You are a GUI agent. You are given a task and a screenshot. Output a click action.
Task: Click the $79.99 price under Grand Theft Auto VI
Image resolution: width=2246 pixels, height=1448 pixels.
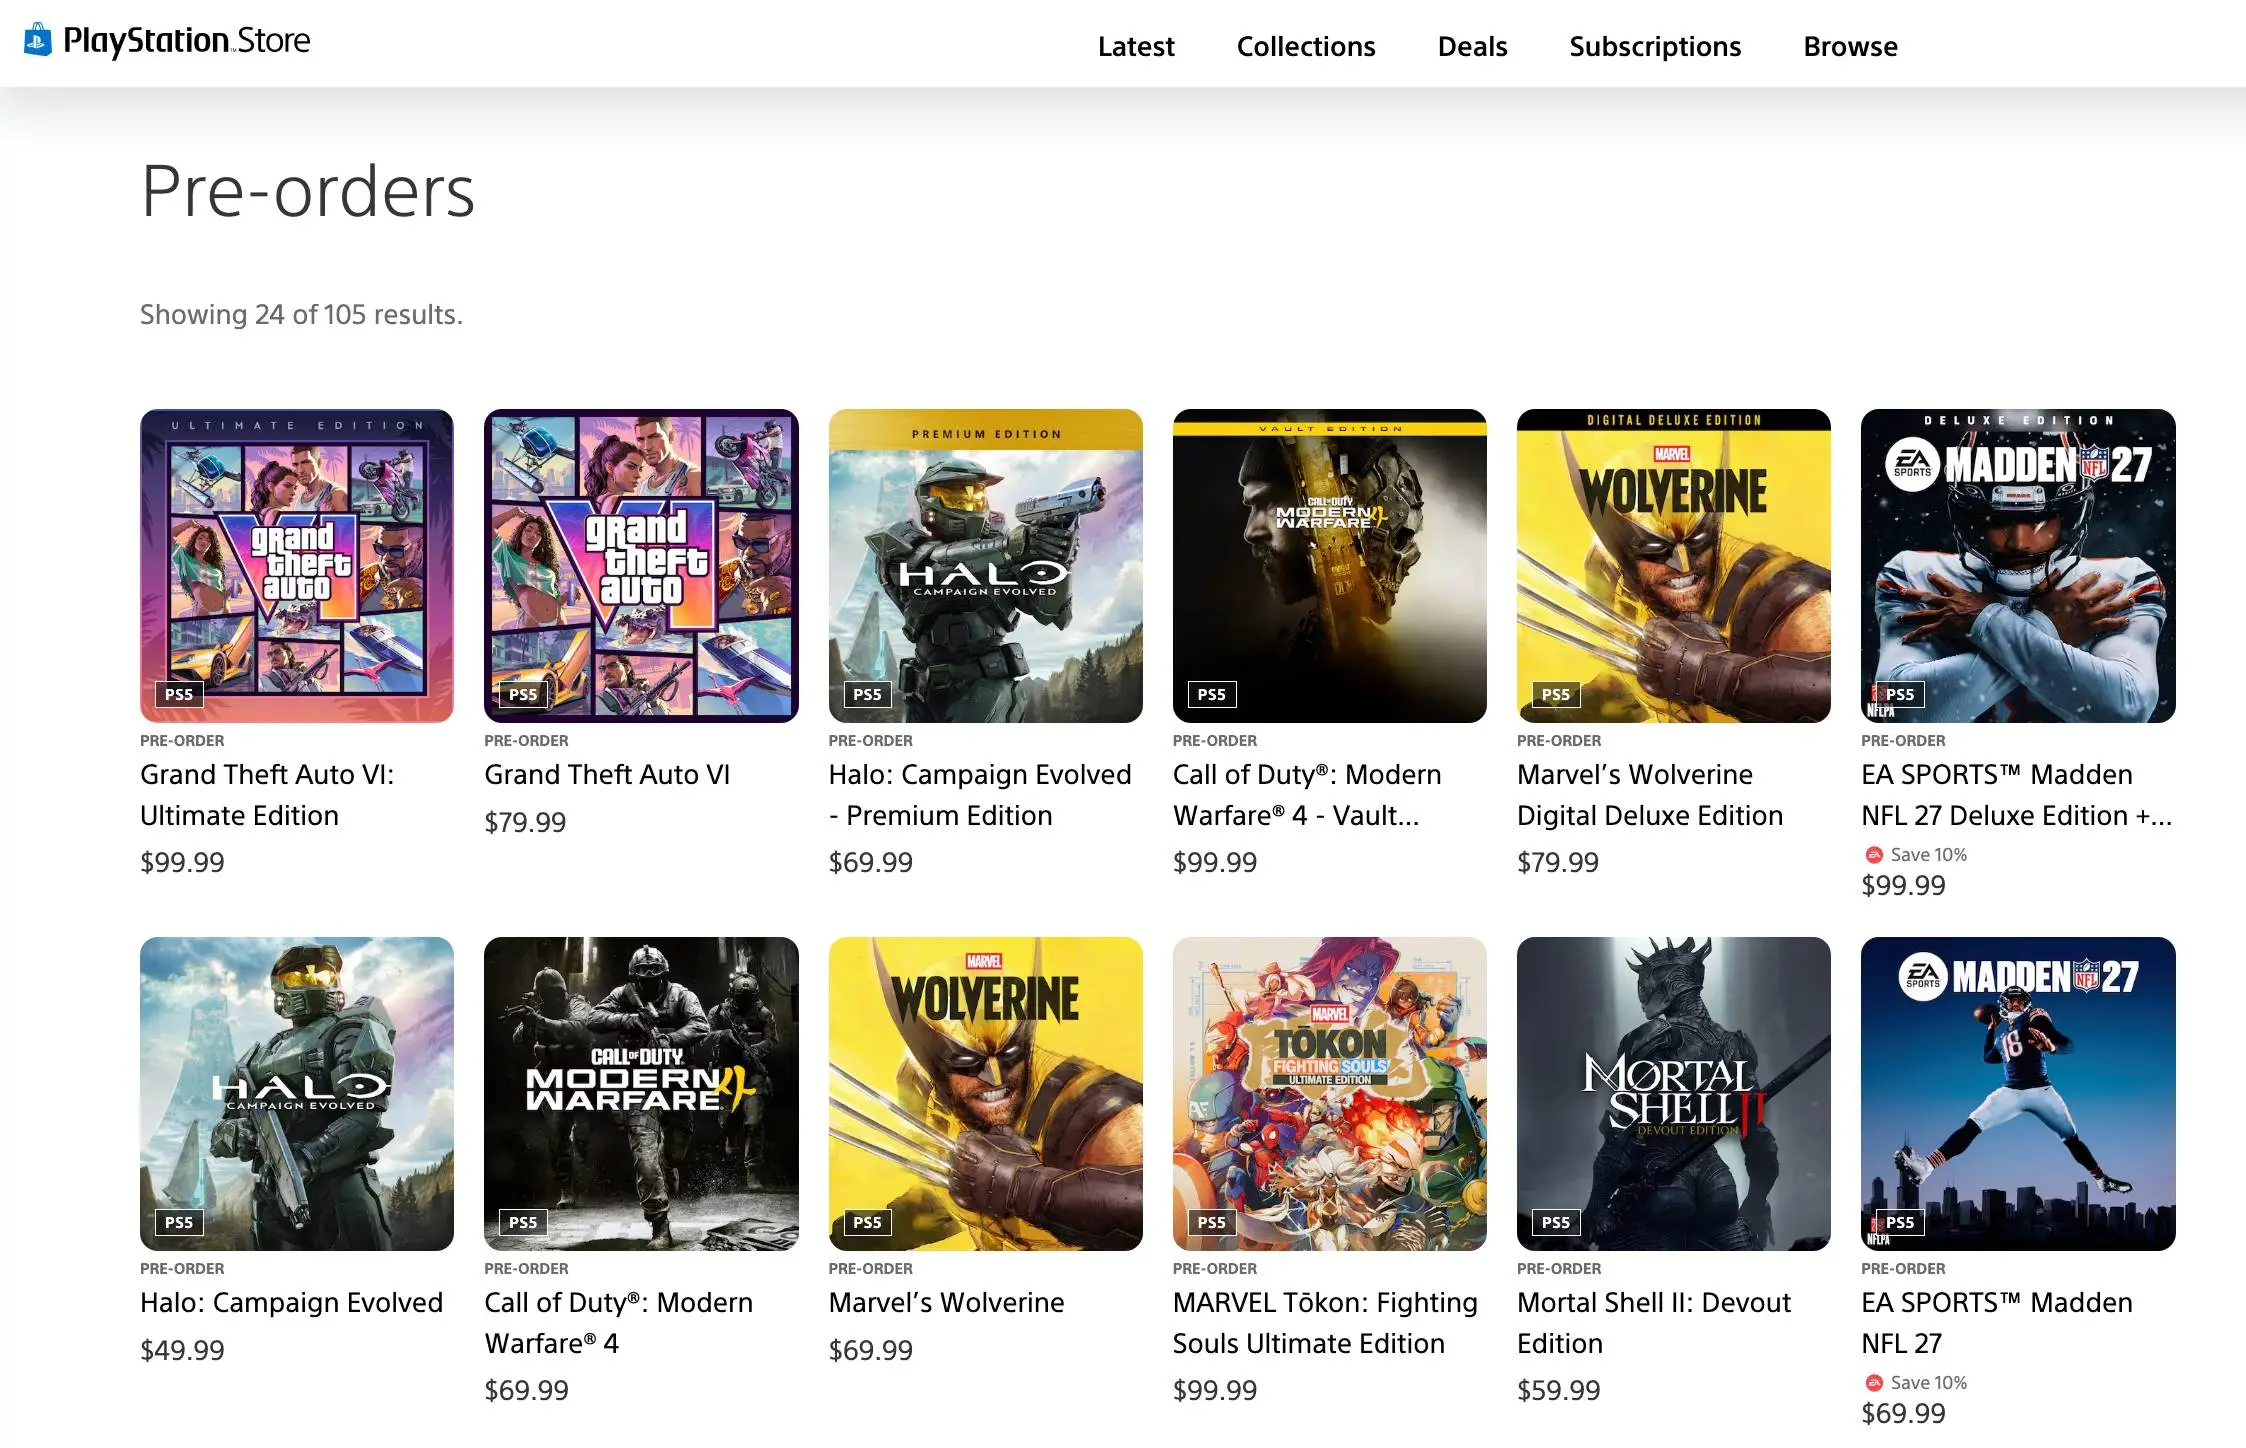(525, 822)
